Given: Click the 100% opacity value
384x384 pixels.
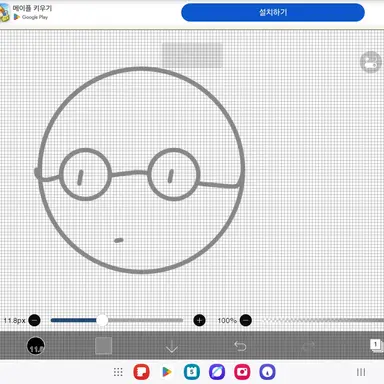Looking at the screenshot, I should click(x=227, y=320).
